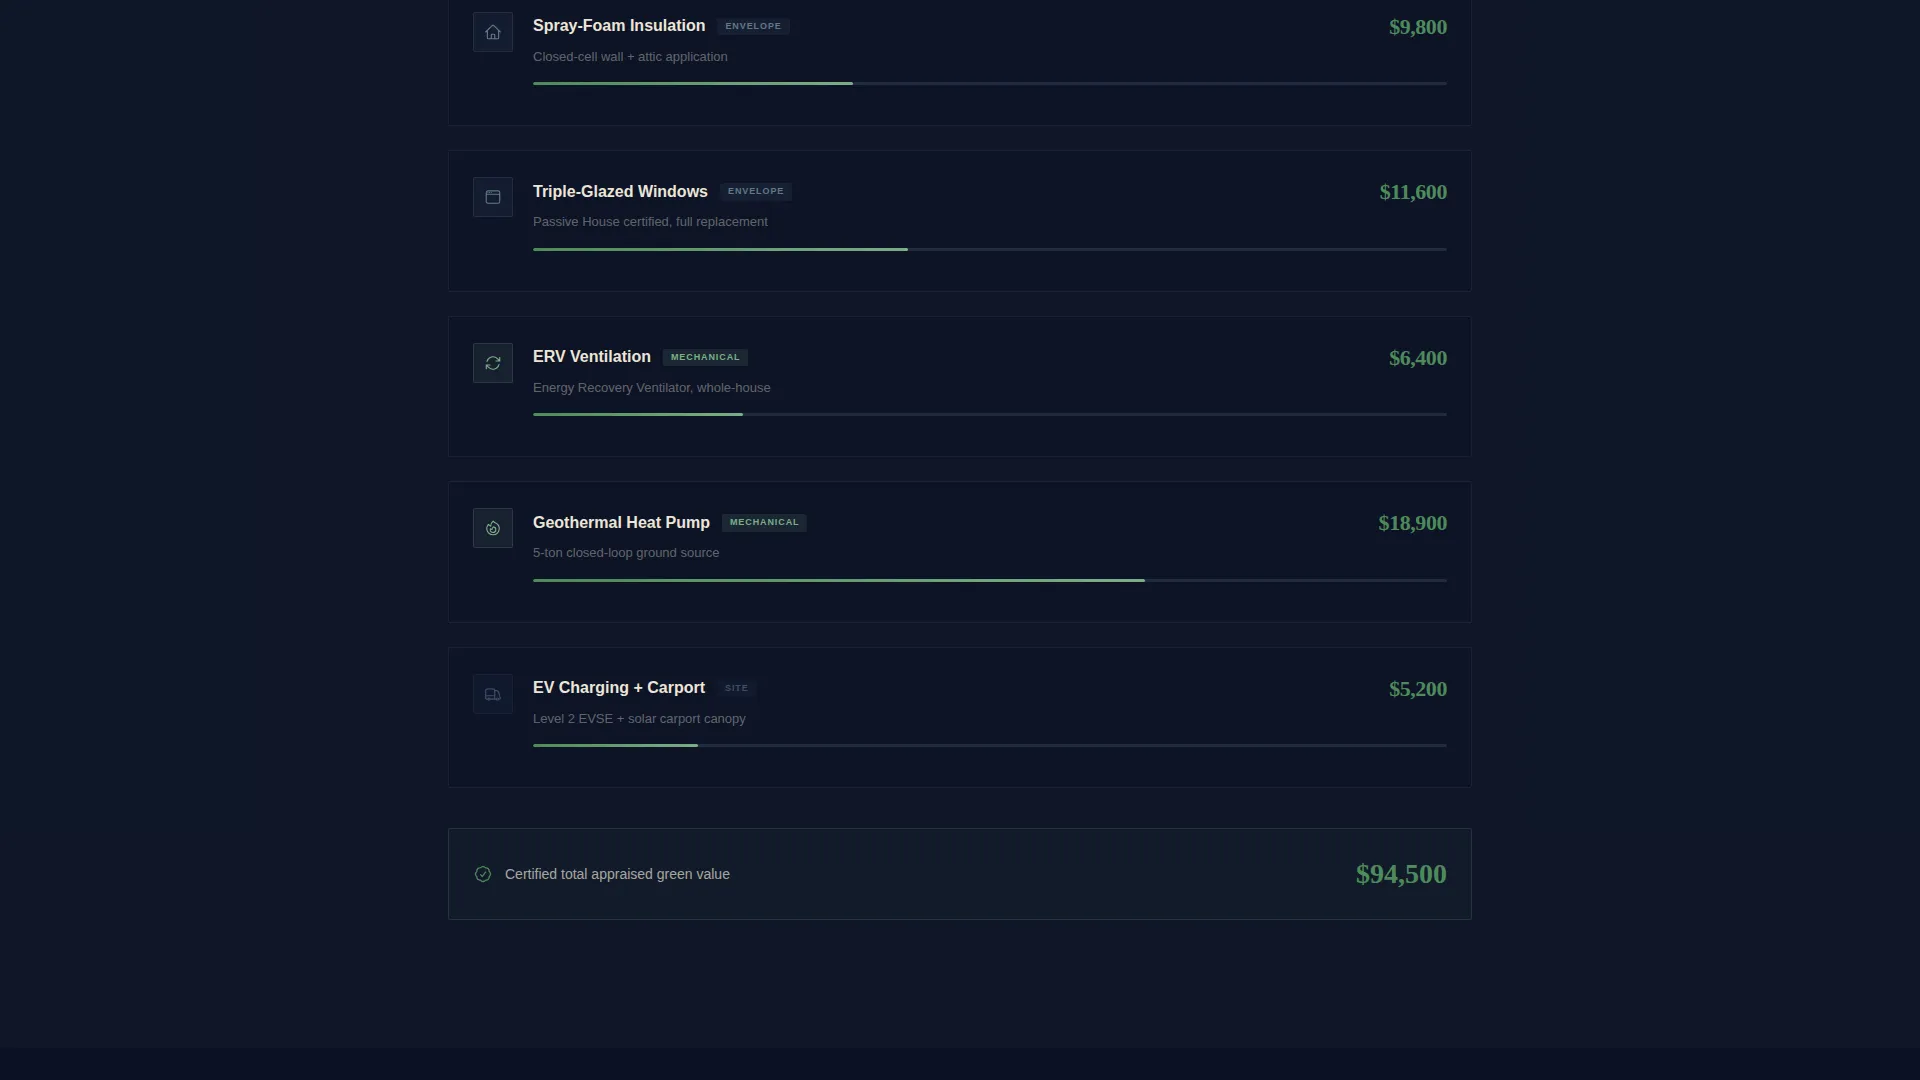Select the ENVELOPE tag on Spray-Foam Insulation
This screenshot has width=1920, height=1080.
753,26
